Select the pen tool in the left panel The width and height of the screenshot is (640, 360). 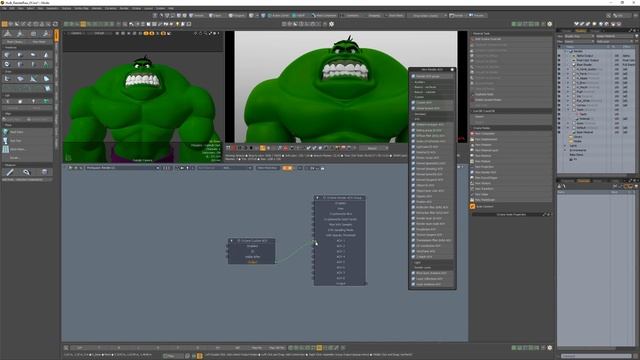tap(10, 172)
